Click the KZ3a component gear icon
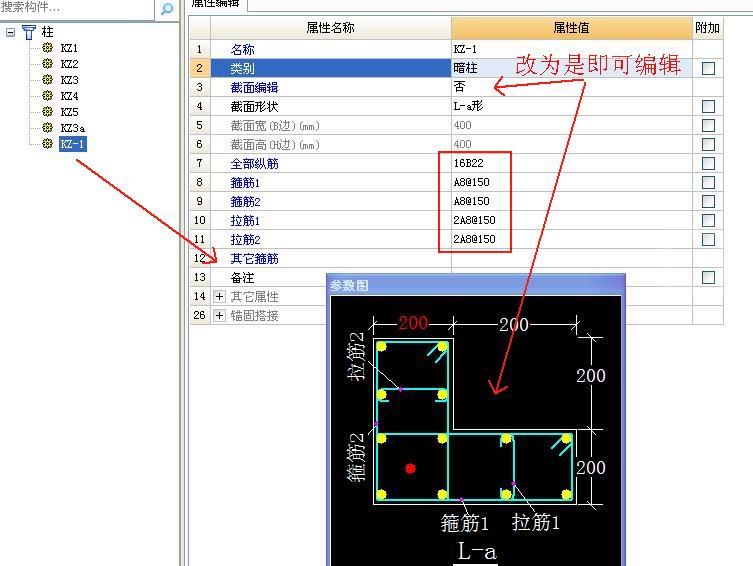Viewport: 753px width, 566px height. (x=47, y=127)
